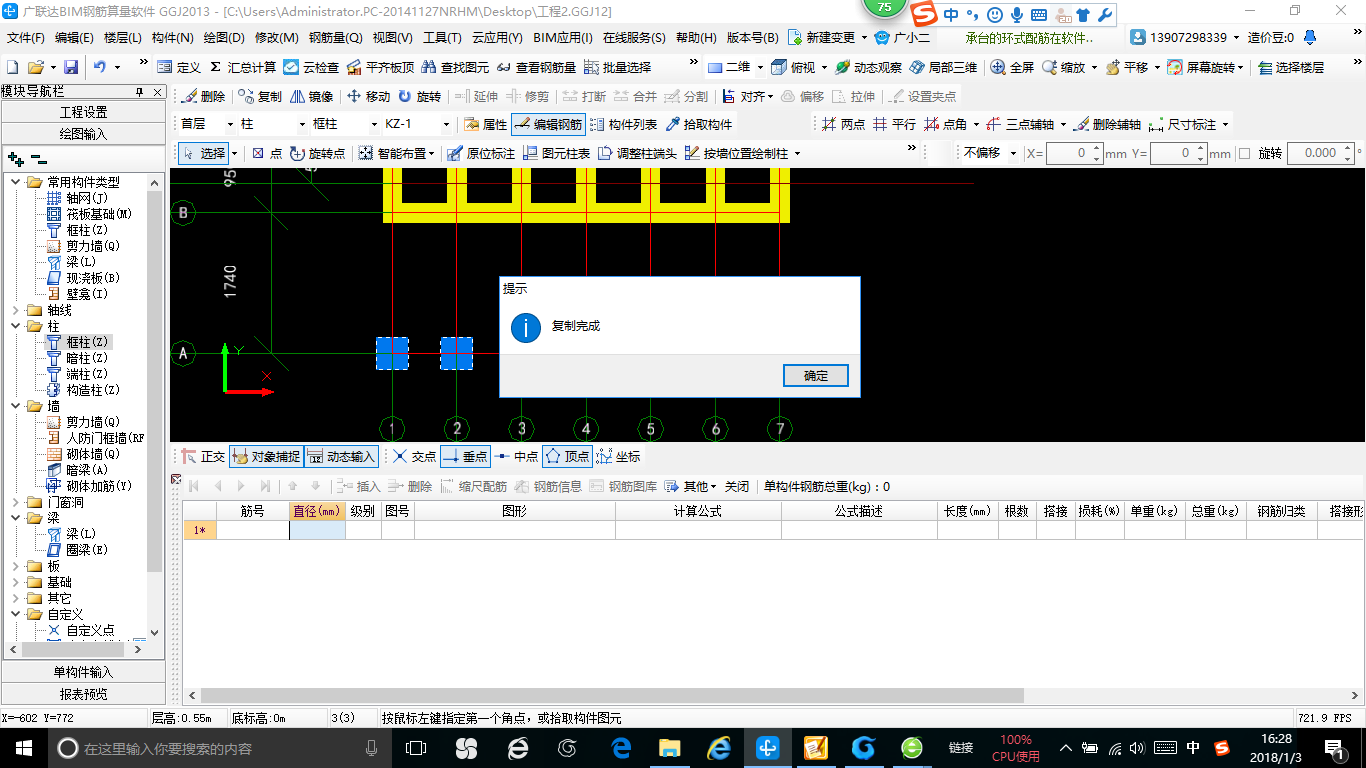Open the 钢筋量(Q) menu
The height and width of the screenshot is (768, 1366).
[x=335, y=38]
